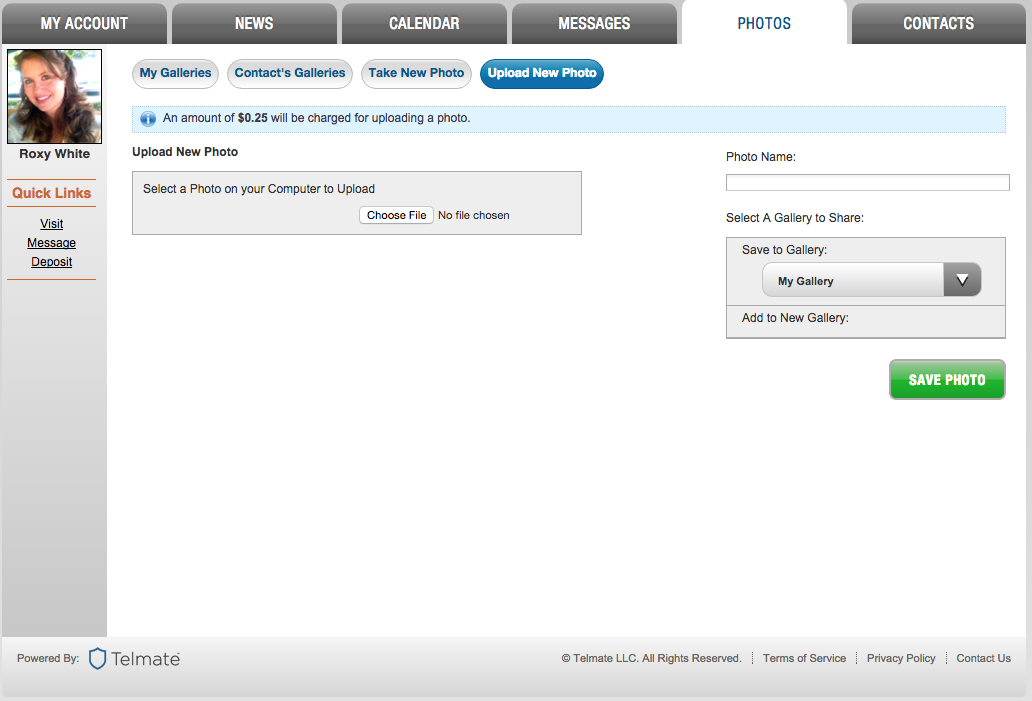
Task: Go to the Messages tab
Action: pos(594,23)
